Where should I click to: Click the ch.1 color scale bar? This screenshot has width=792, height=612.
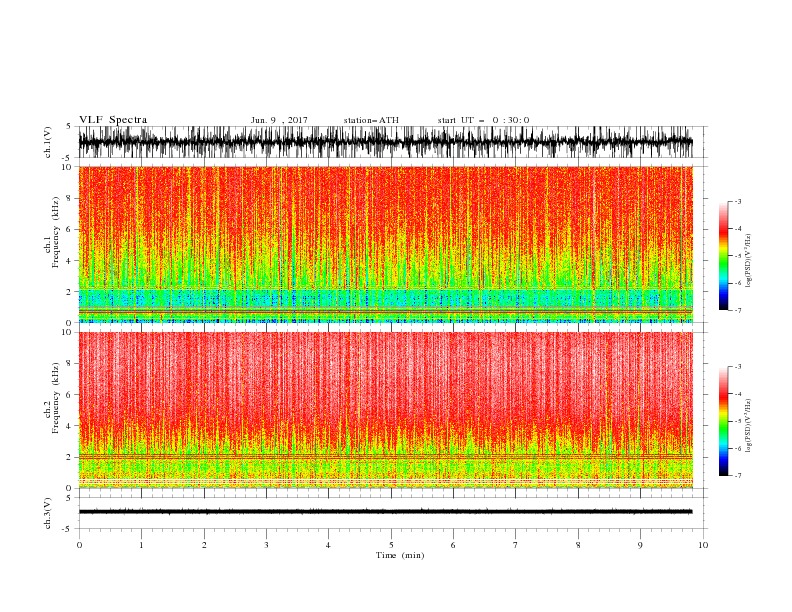(723, 256)
